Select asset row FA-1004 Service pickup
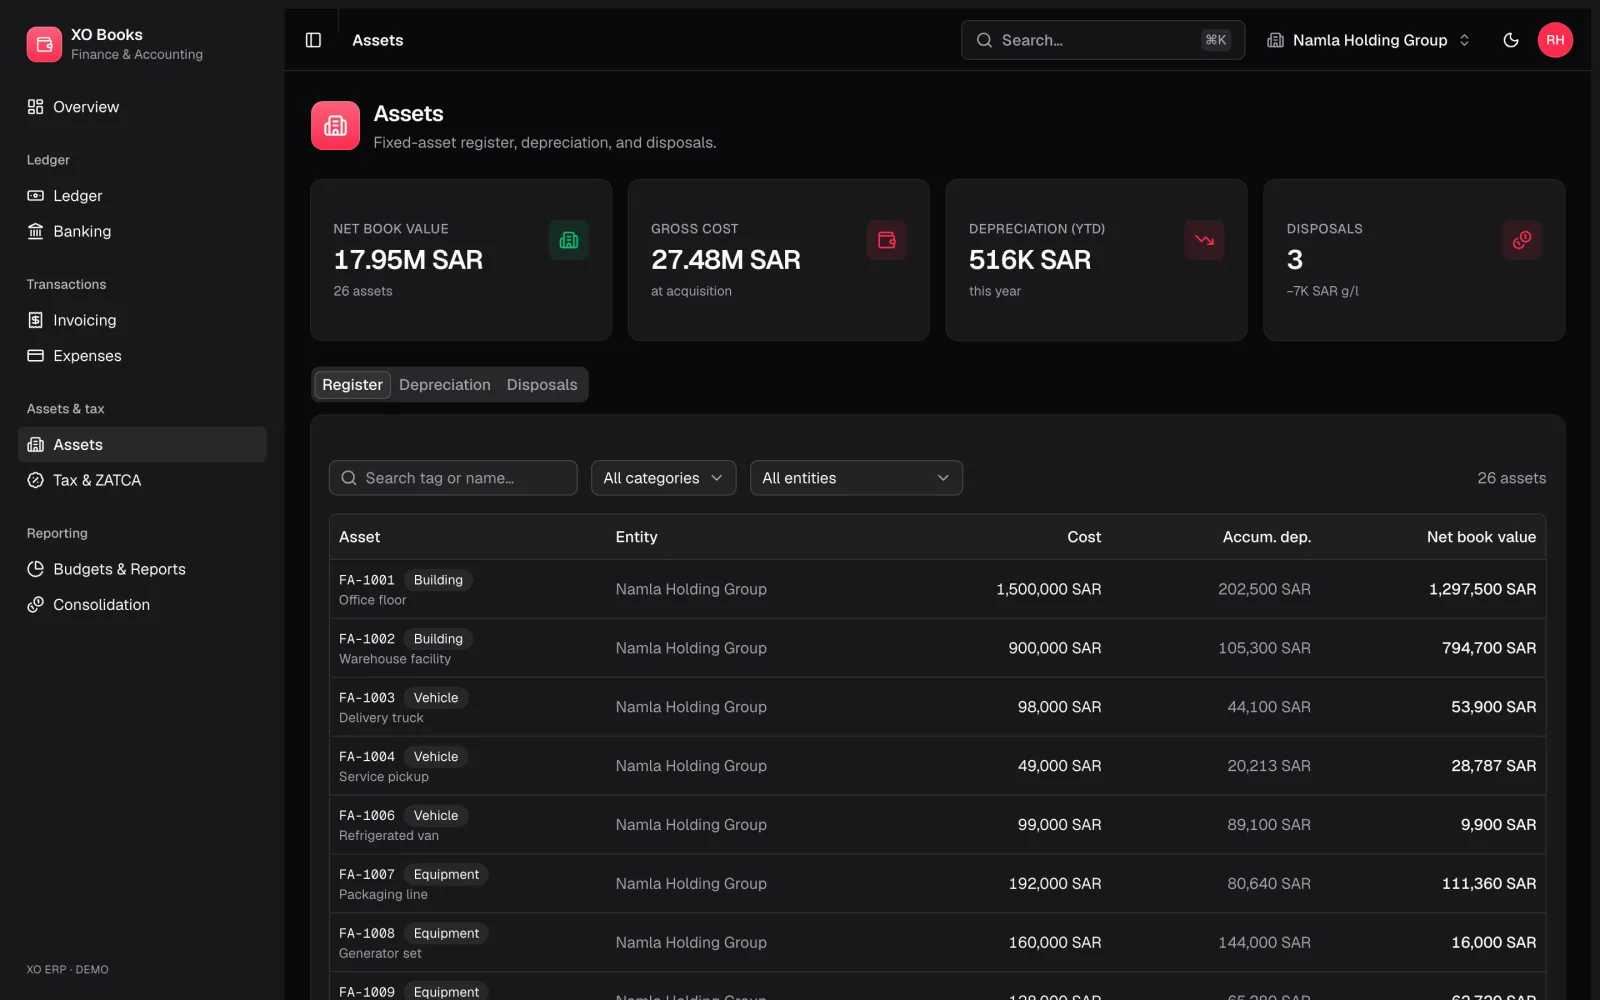This screenshot has height=1000, width=1600. click(x=937, y=766)
